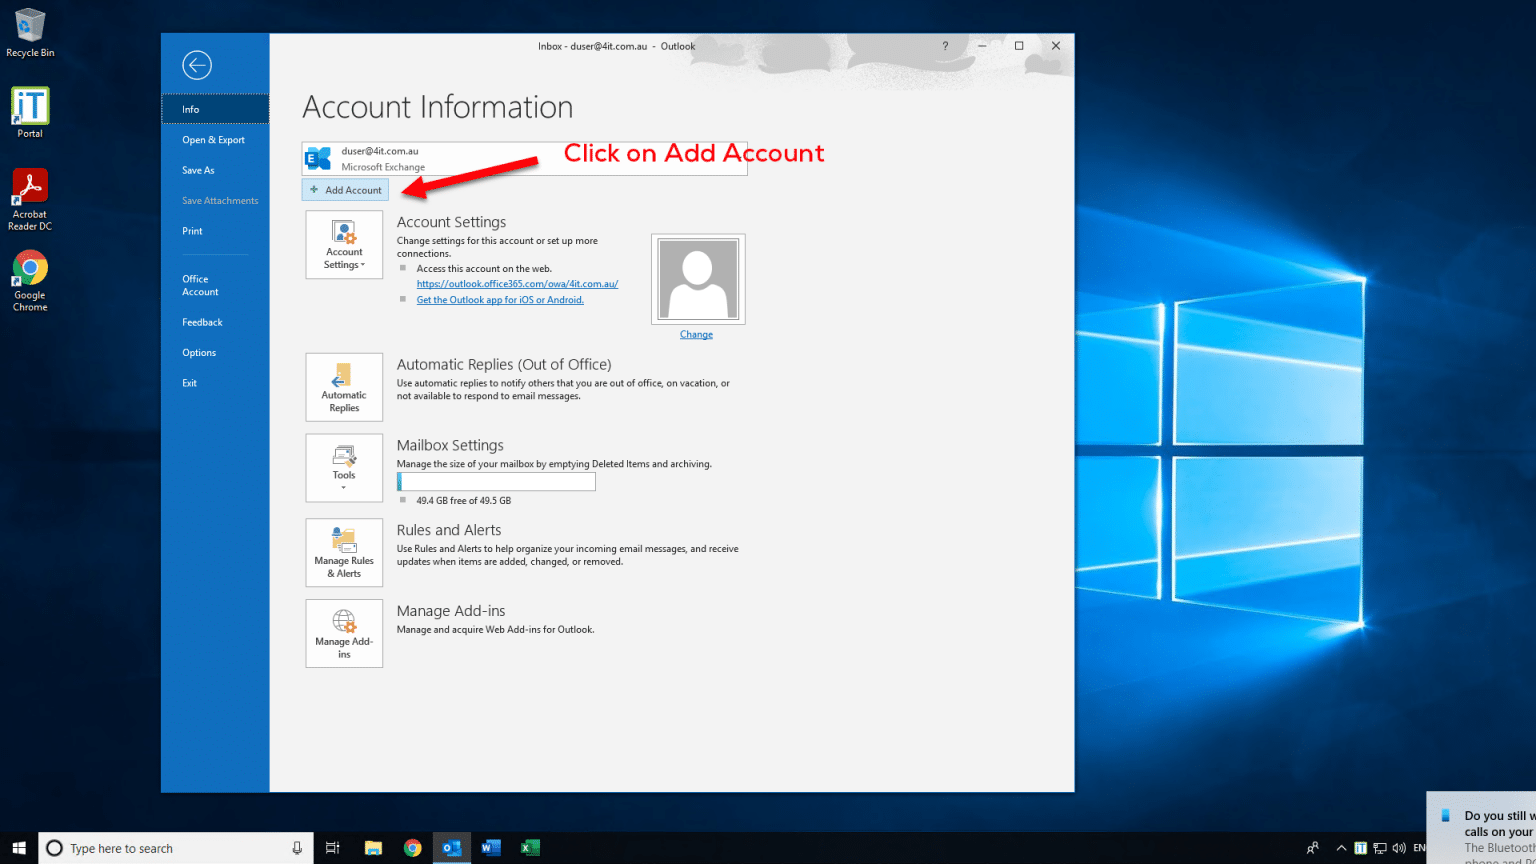Open the Outlook app for iOS link
The image size is (1536, 864).
(500, 299)
